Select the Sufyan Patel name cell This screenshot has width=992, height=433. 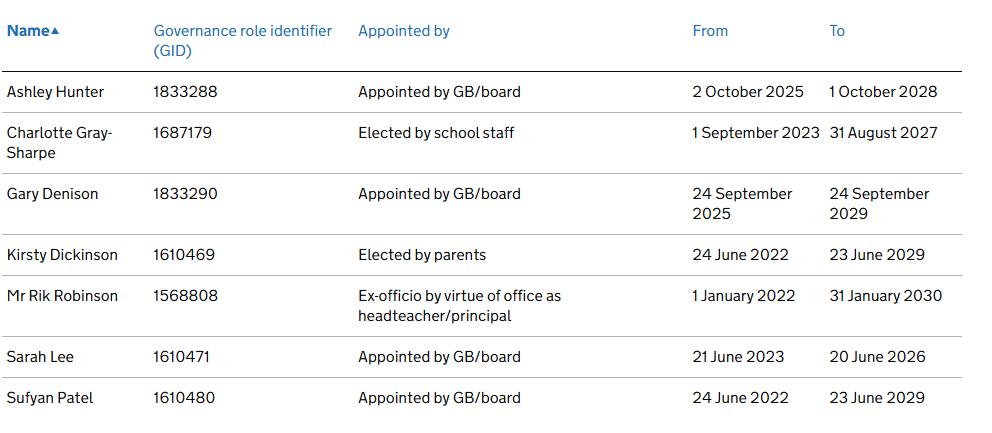pos(50,398)
